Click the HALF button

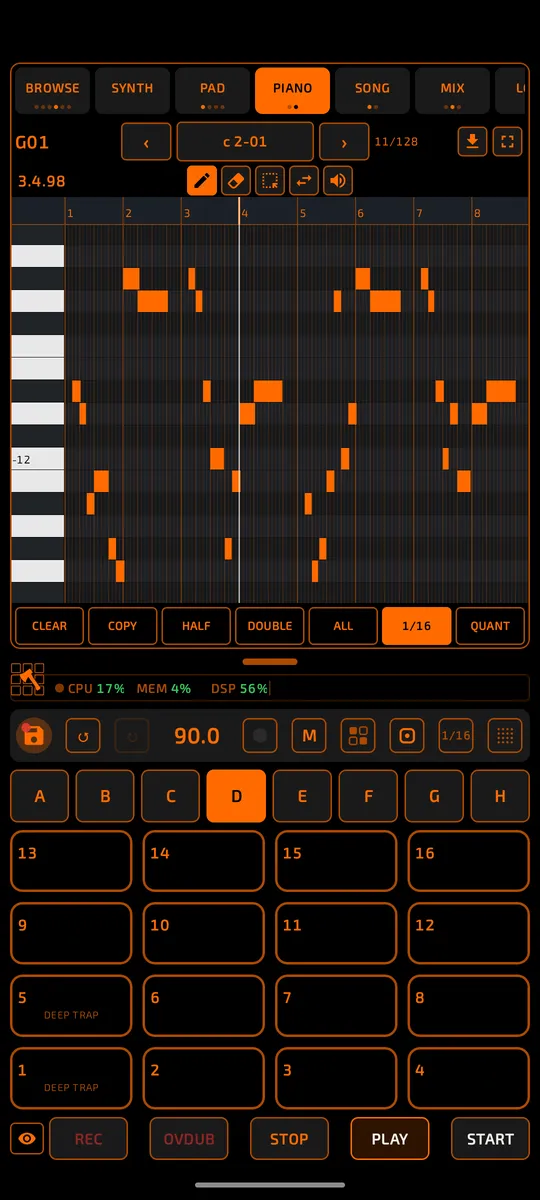(196, 626)
